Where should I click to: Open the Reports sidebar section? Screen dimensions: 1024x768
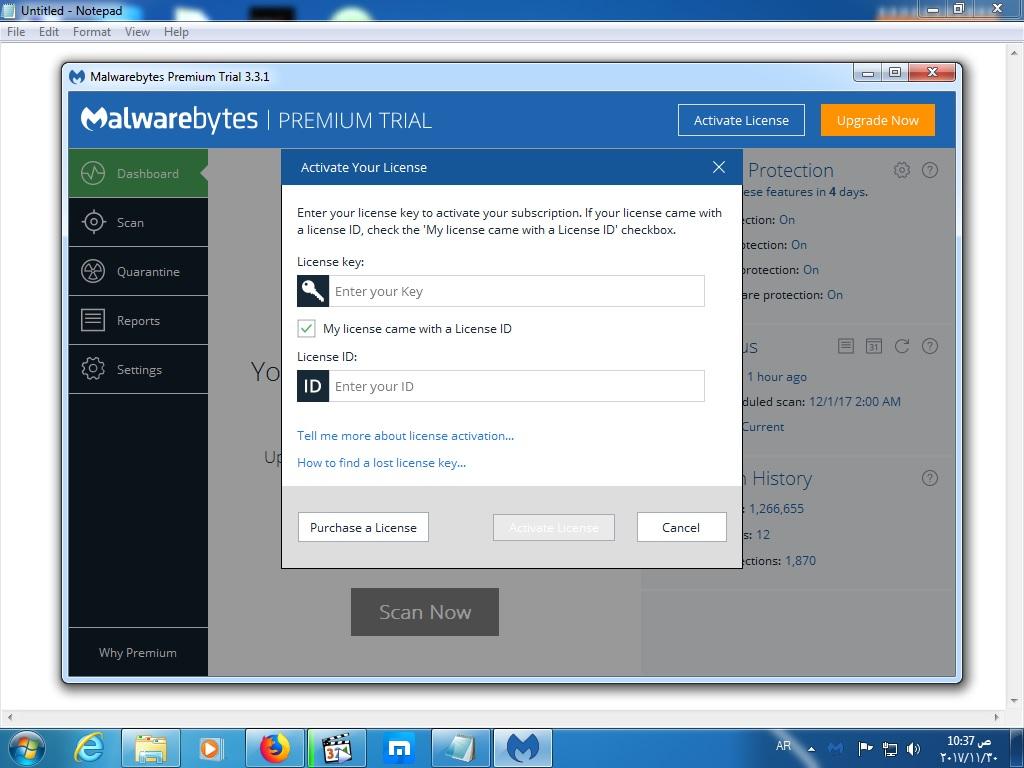138,321
